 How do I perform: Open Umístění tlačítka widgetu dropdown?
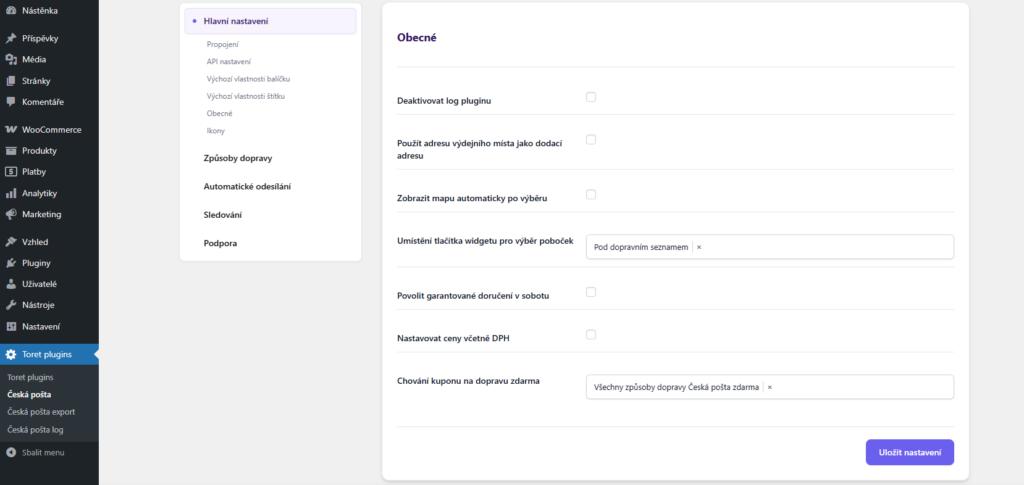tap(770, 247)
